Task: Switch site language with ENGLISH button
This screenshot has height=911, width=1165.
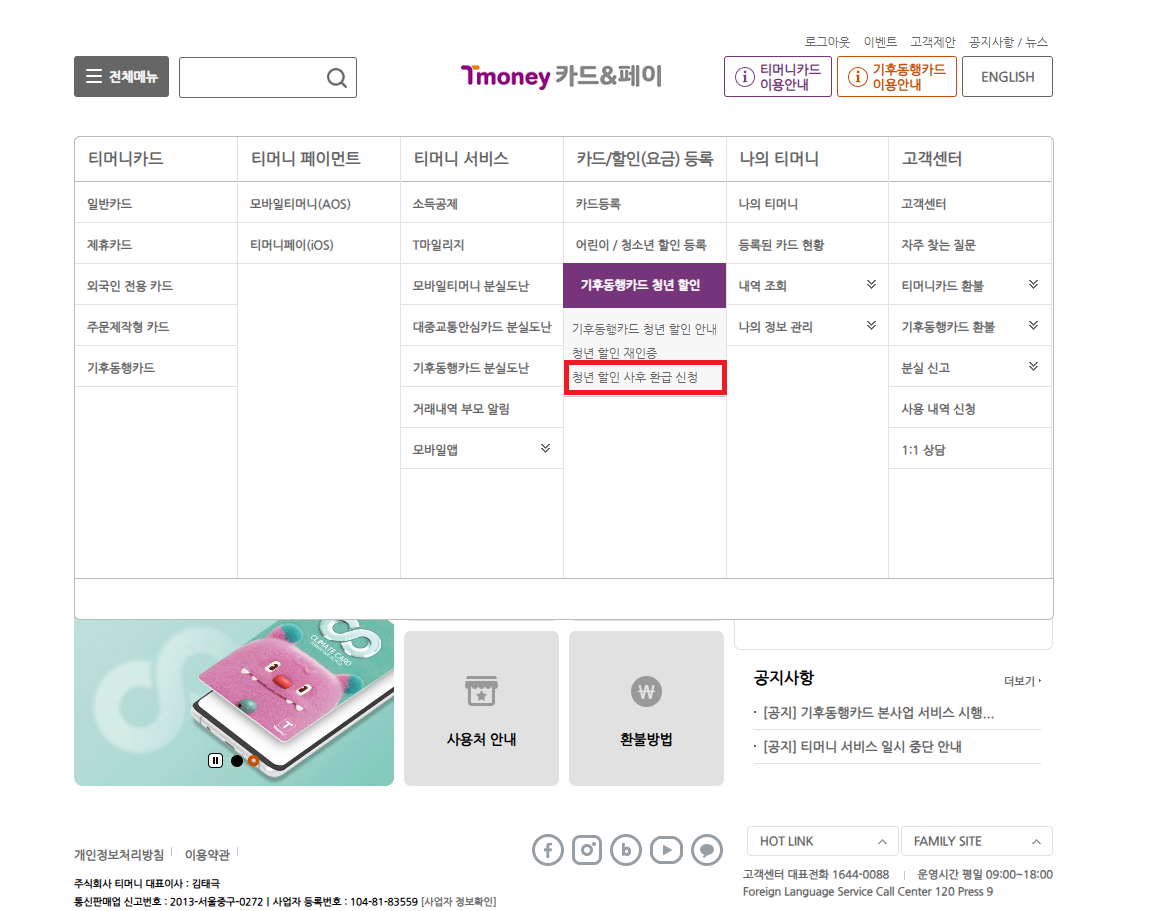Action: [x=1007, y=76]
